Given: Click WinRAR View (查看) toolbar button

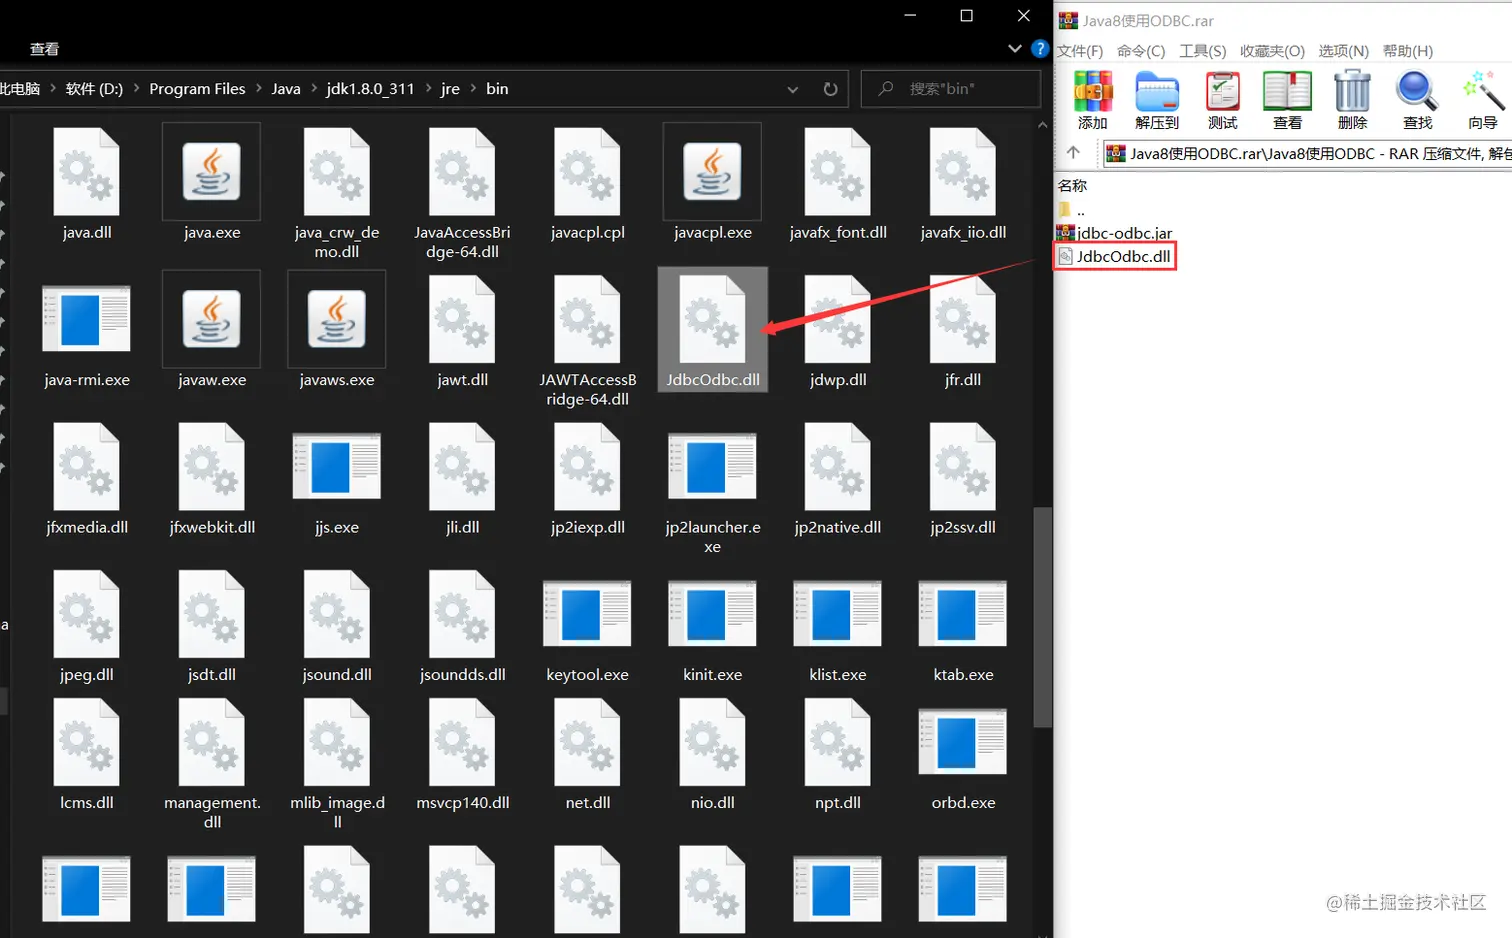Looking at the screenshot, I should coord(1287,100).
